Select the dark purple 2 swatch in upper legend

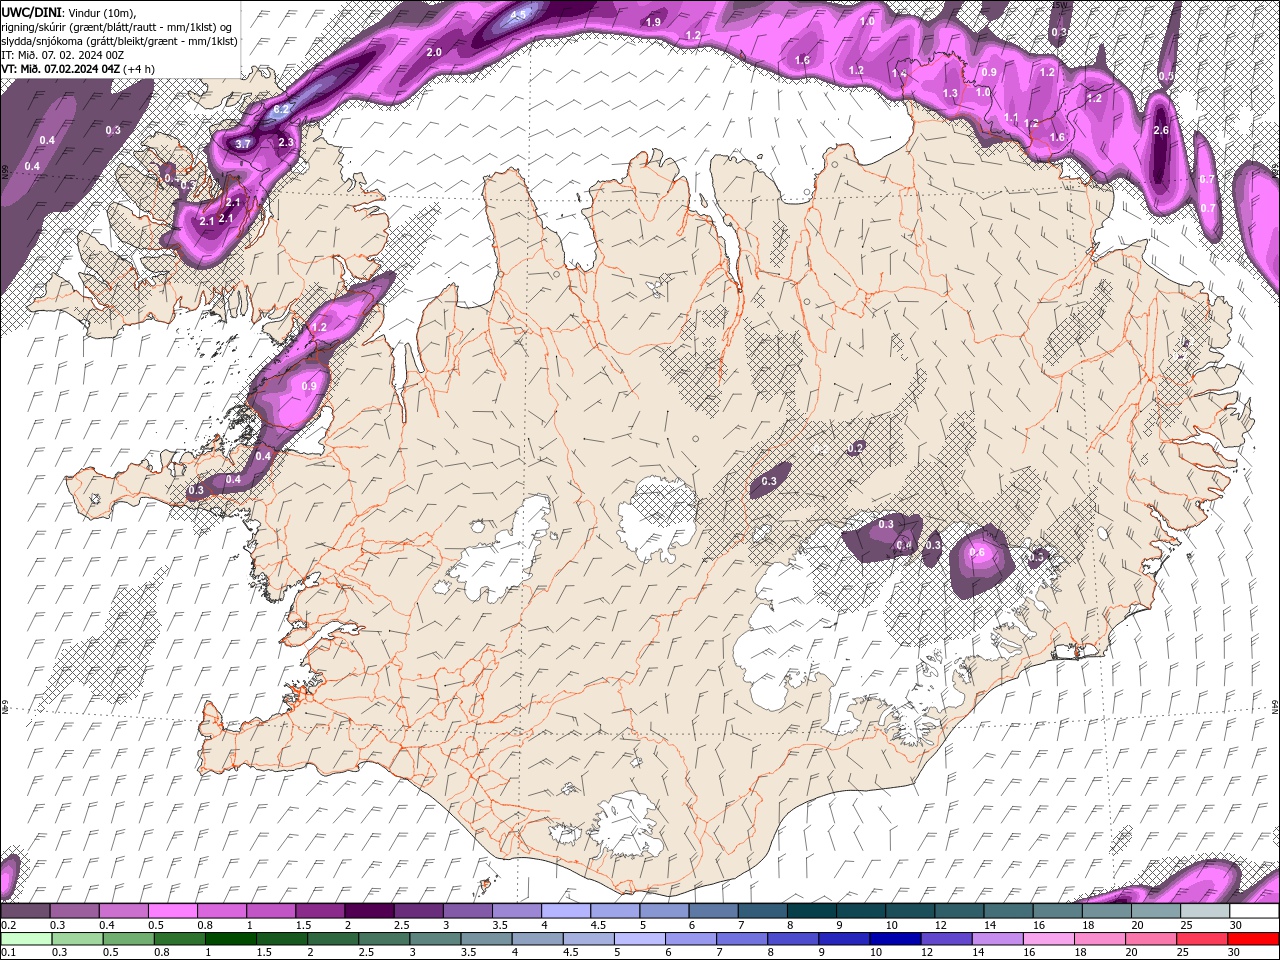click(368, 911)
